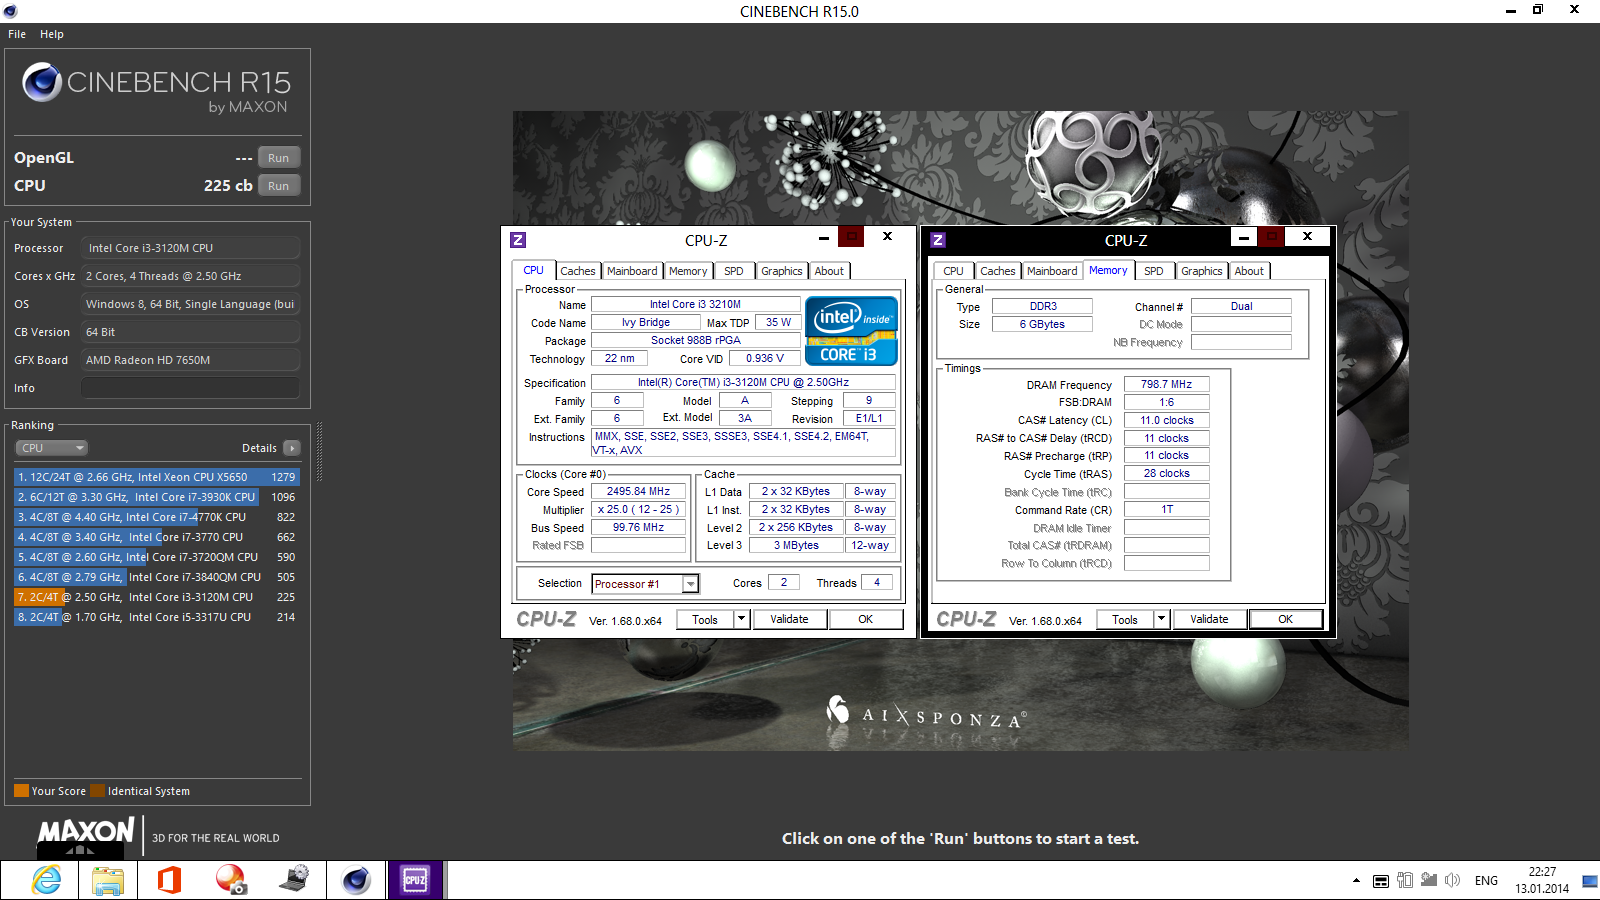Switch to Cinebench from its taskbar icon
This screenshot has height=900, width=1600.
tap(356, 880)
